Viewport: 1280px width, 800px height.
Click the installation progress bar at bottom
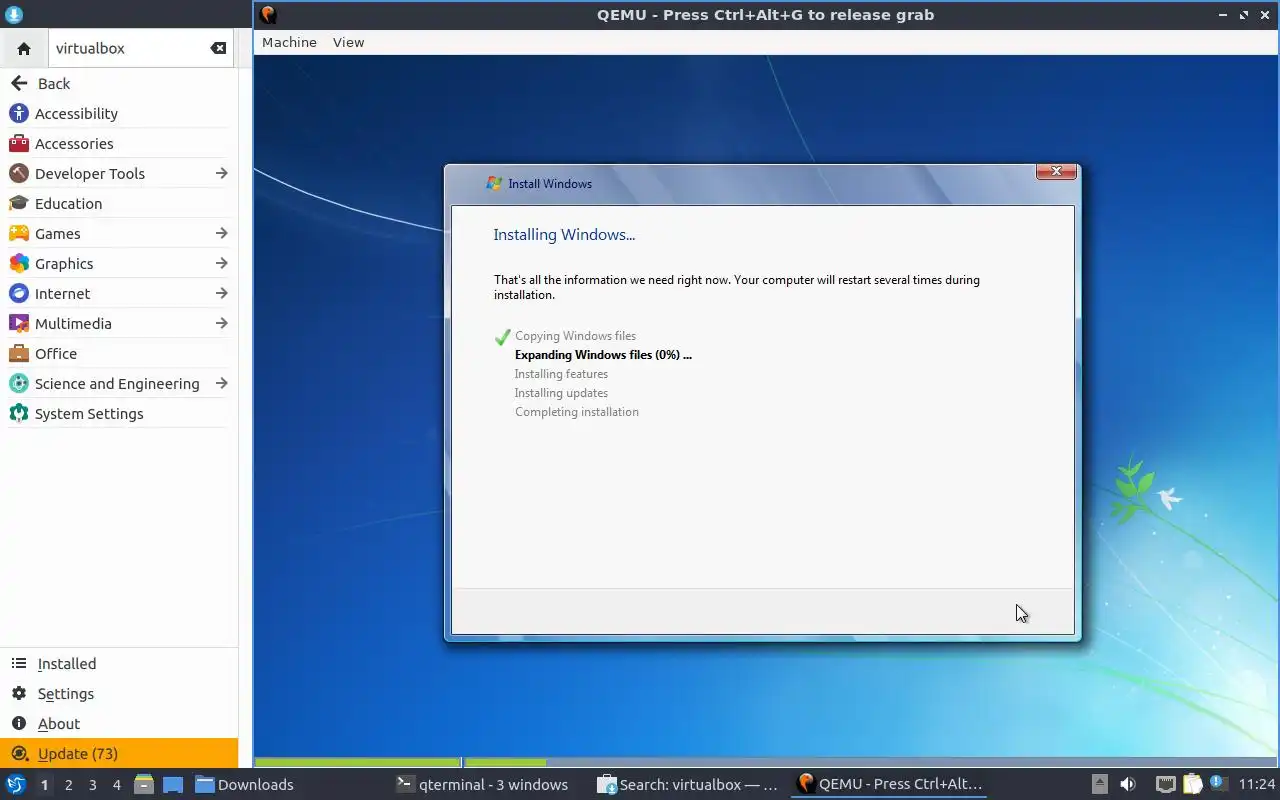pyautogui.click(x=765, y=763)
